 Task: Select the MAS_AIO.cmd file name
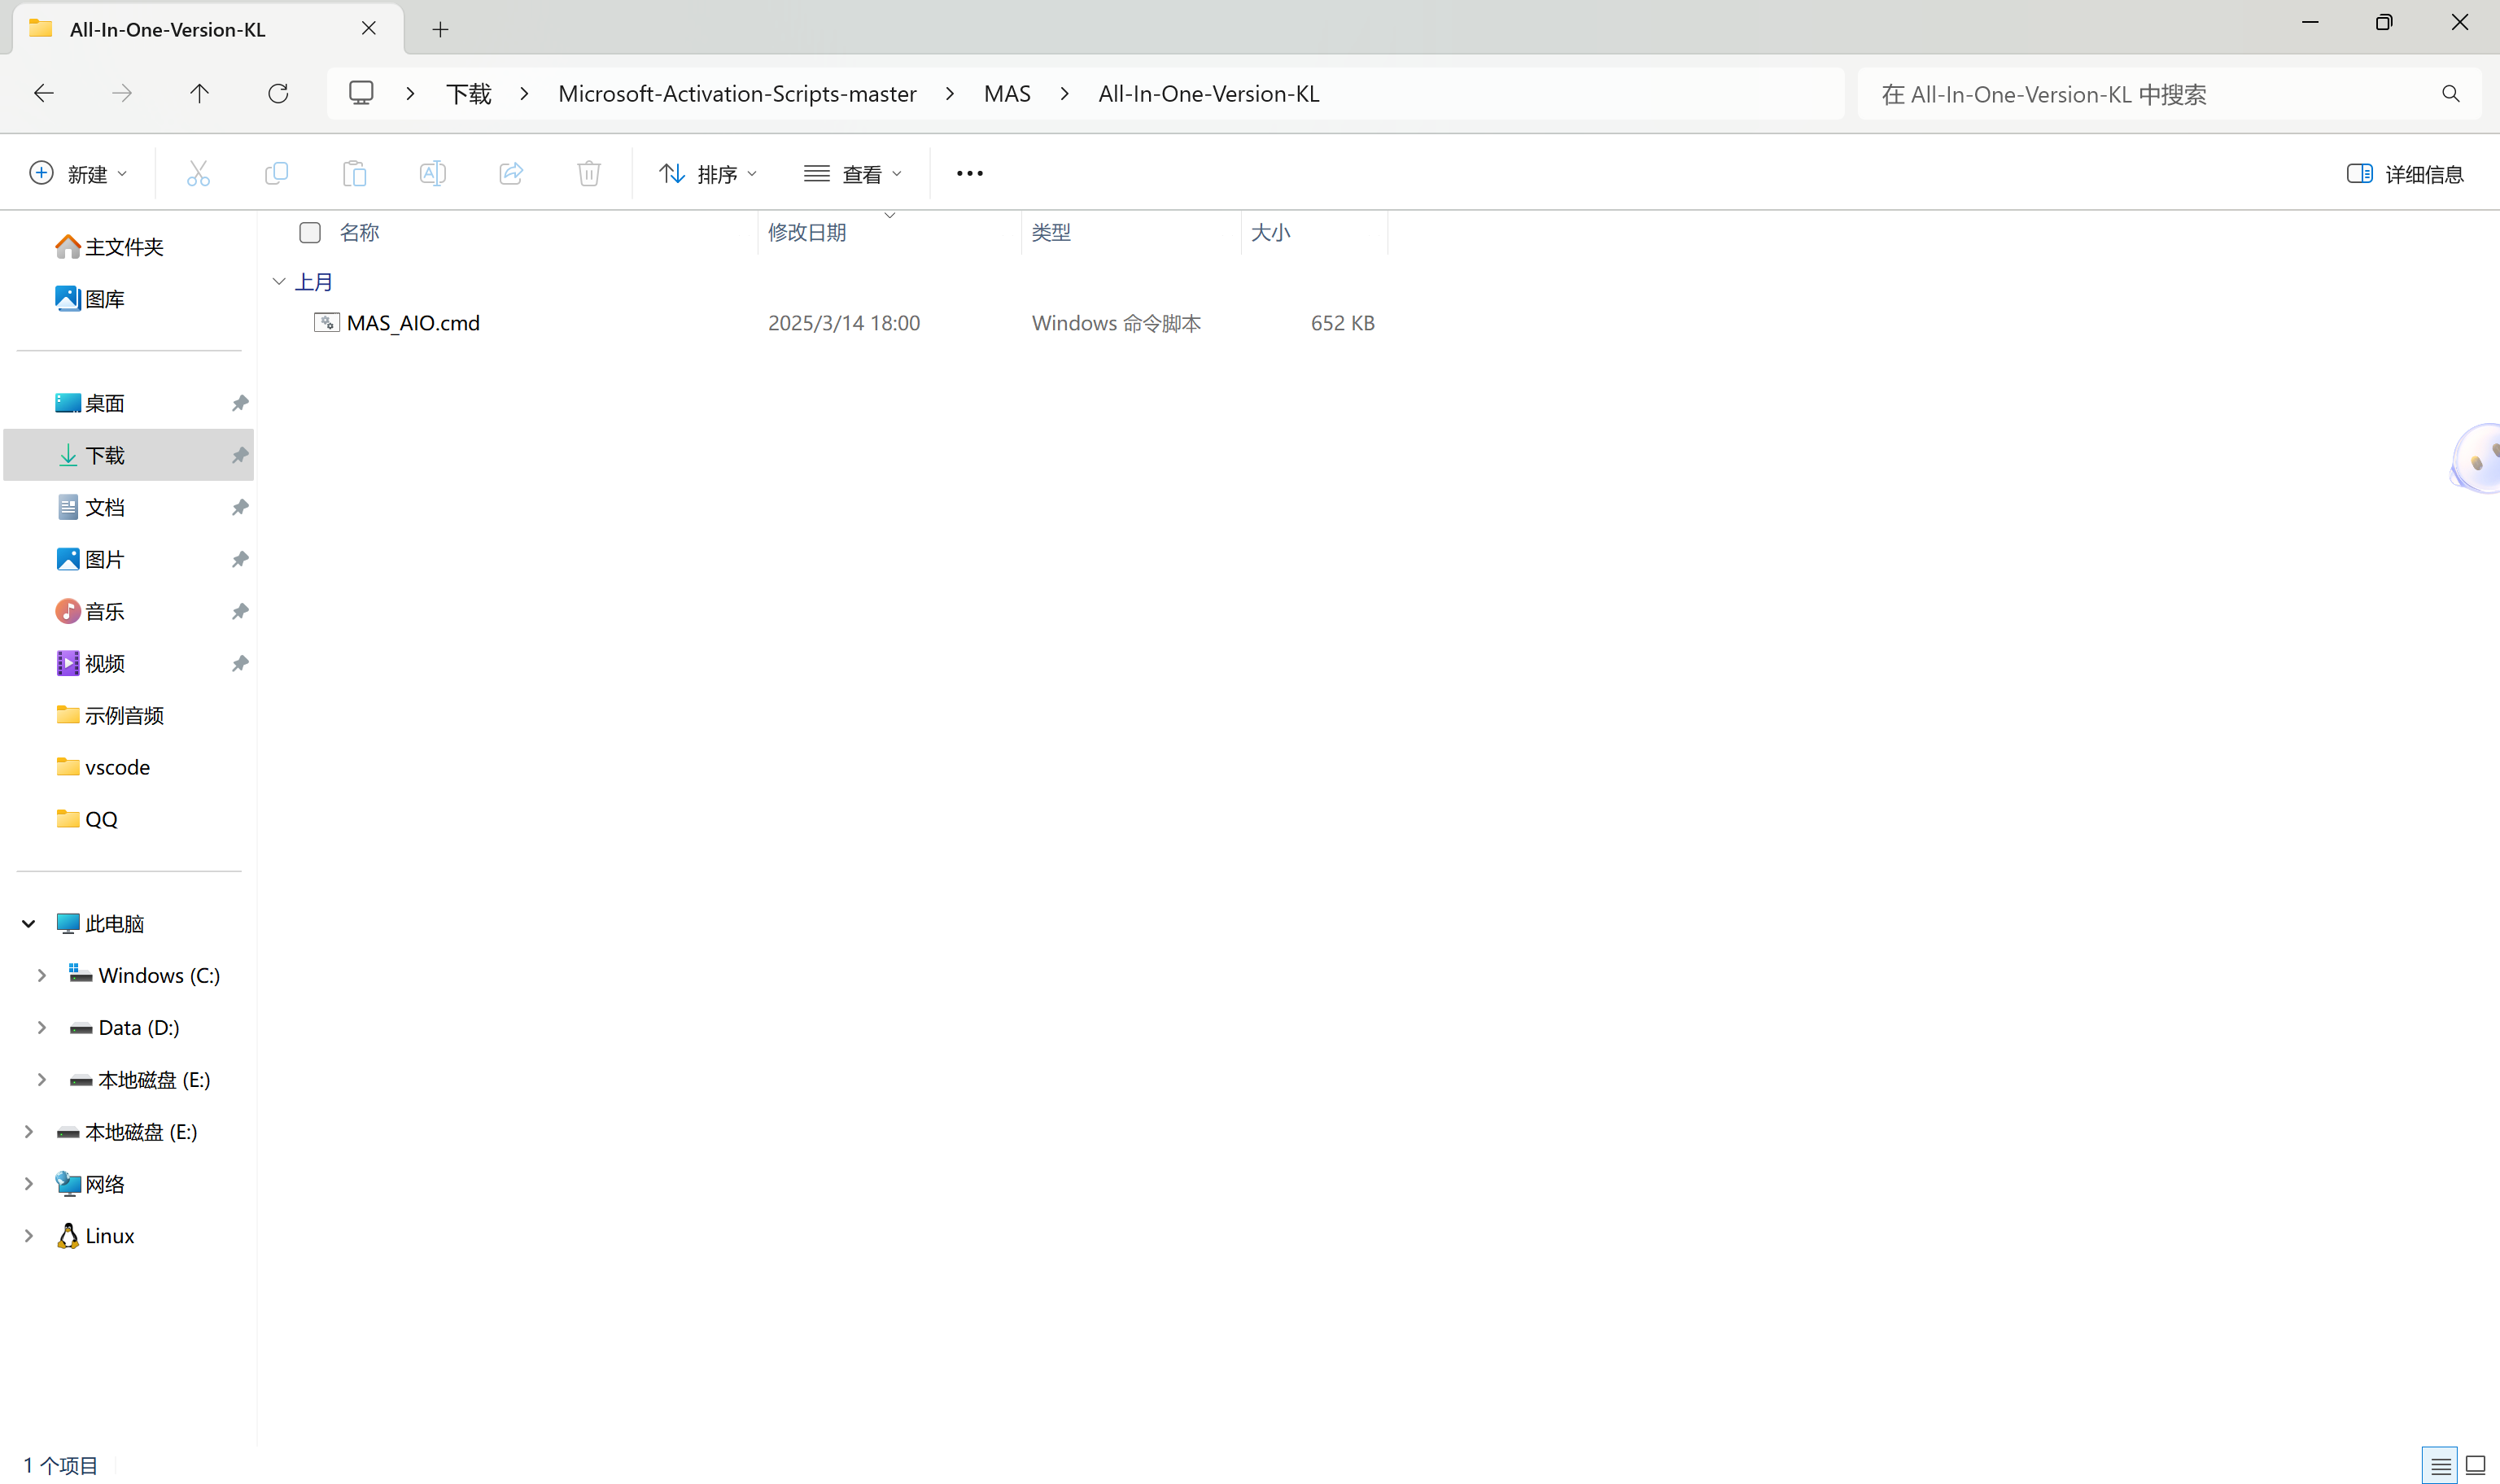point(413,322)
